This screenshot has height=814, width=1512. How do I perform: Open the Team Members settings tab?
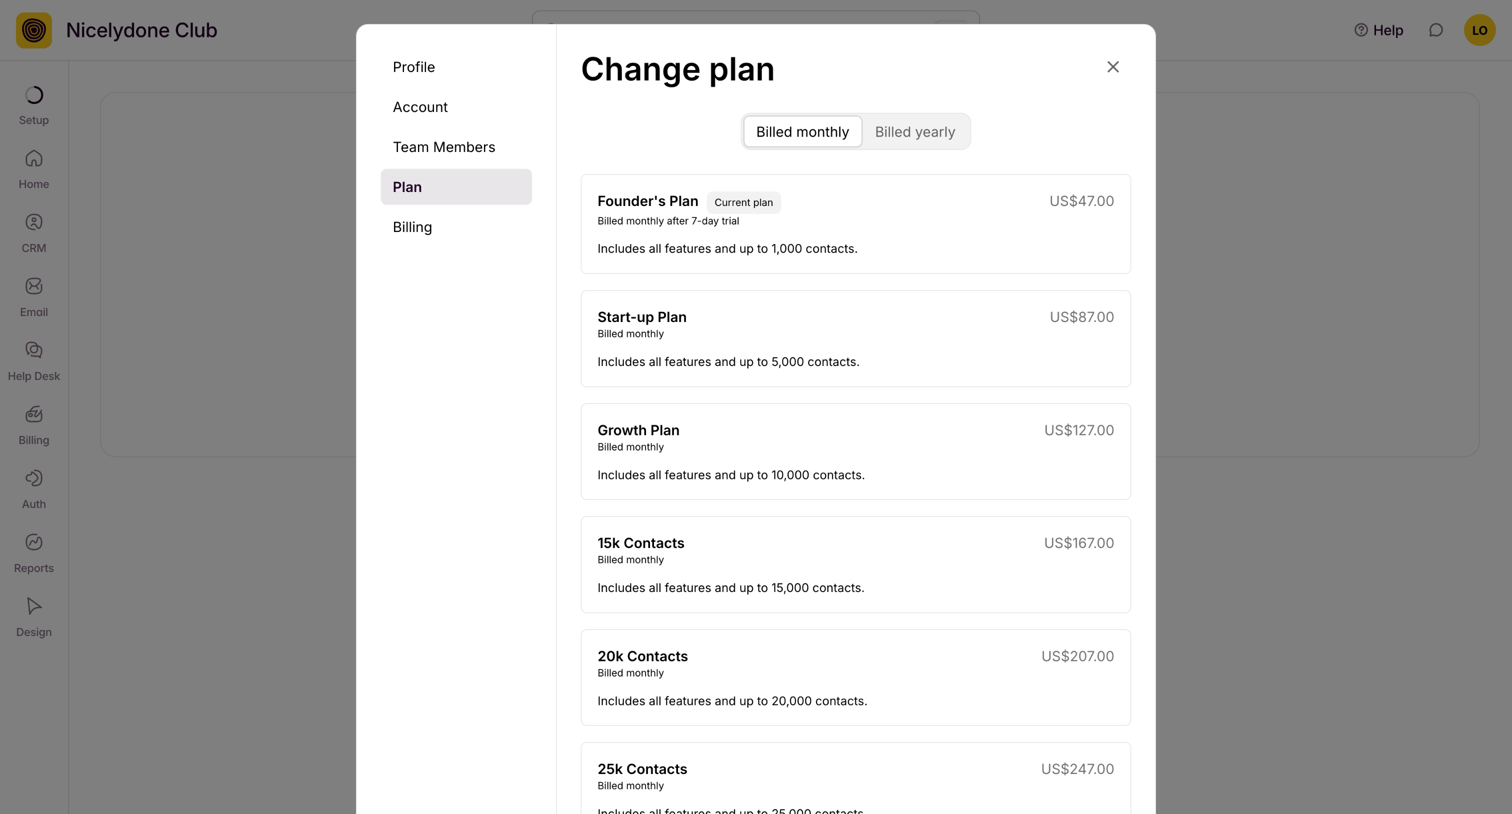(456, 147)
